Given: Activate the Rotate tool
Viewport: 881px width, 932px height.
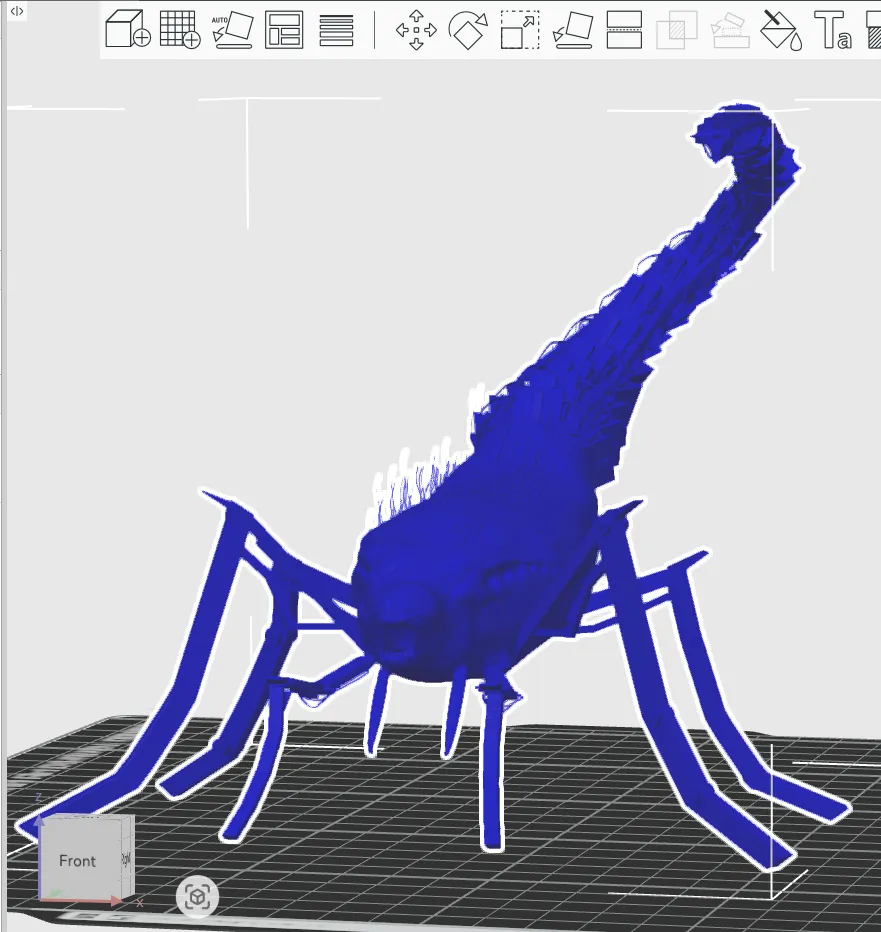Looking at the screenshot, I should pyautogui.click(x=467, y=30).
